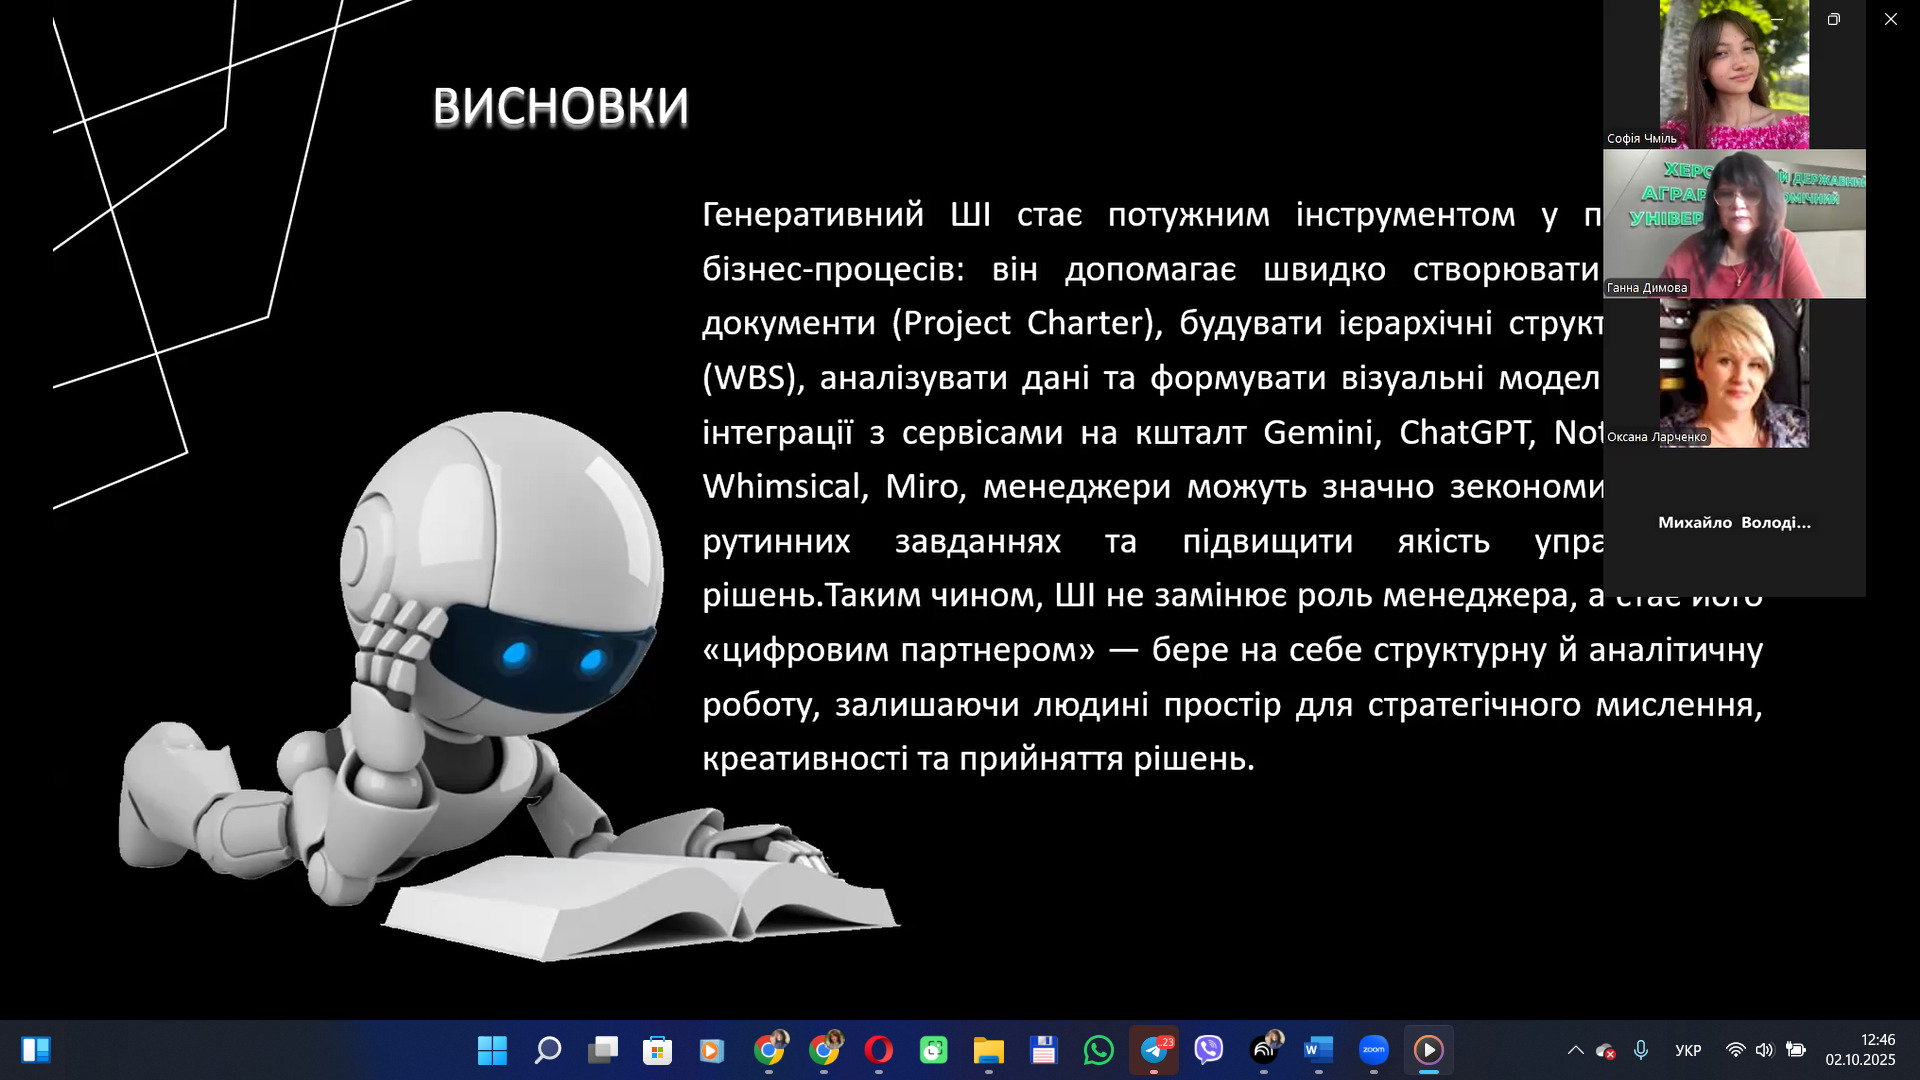Open the Microsoft Store icon
The image size is (1920, 1080).
pyautogui.click(x=657, y=1050)
